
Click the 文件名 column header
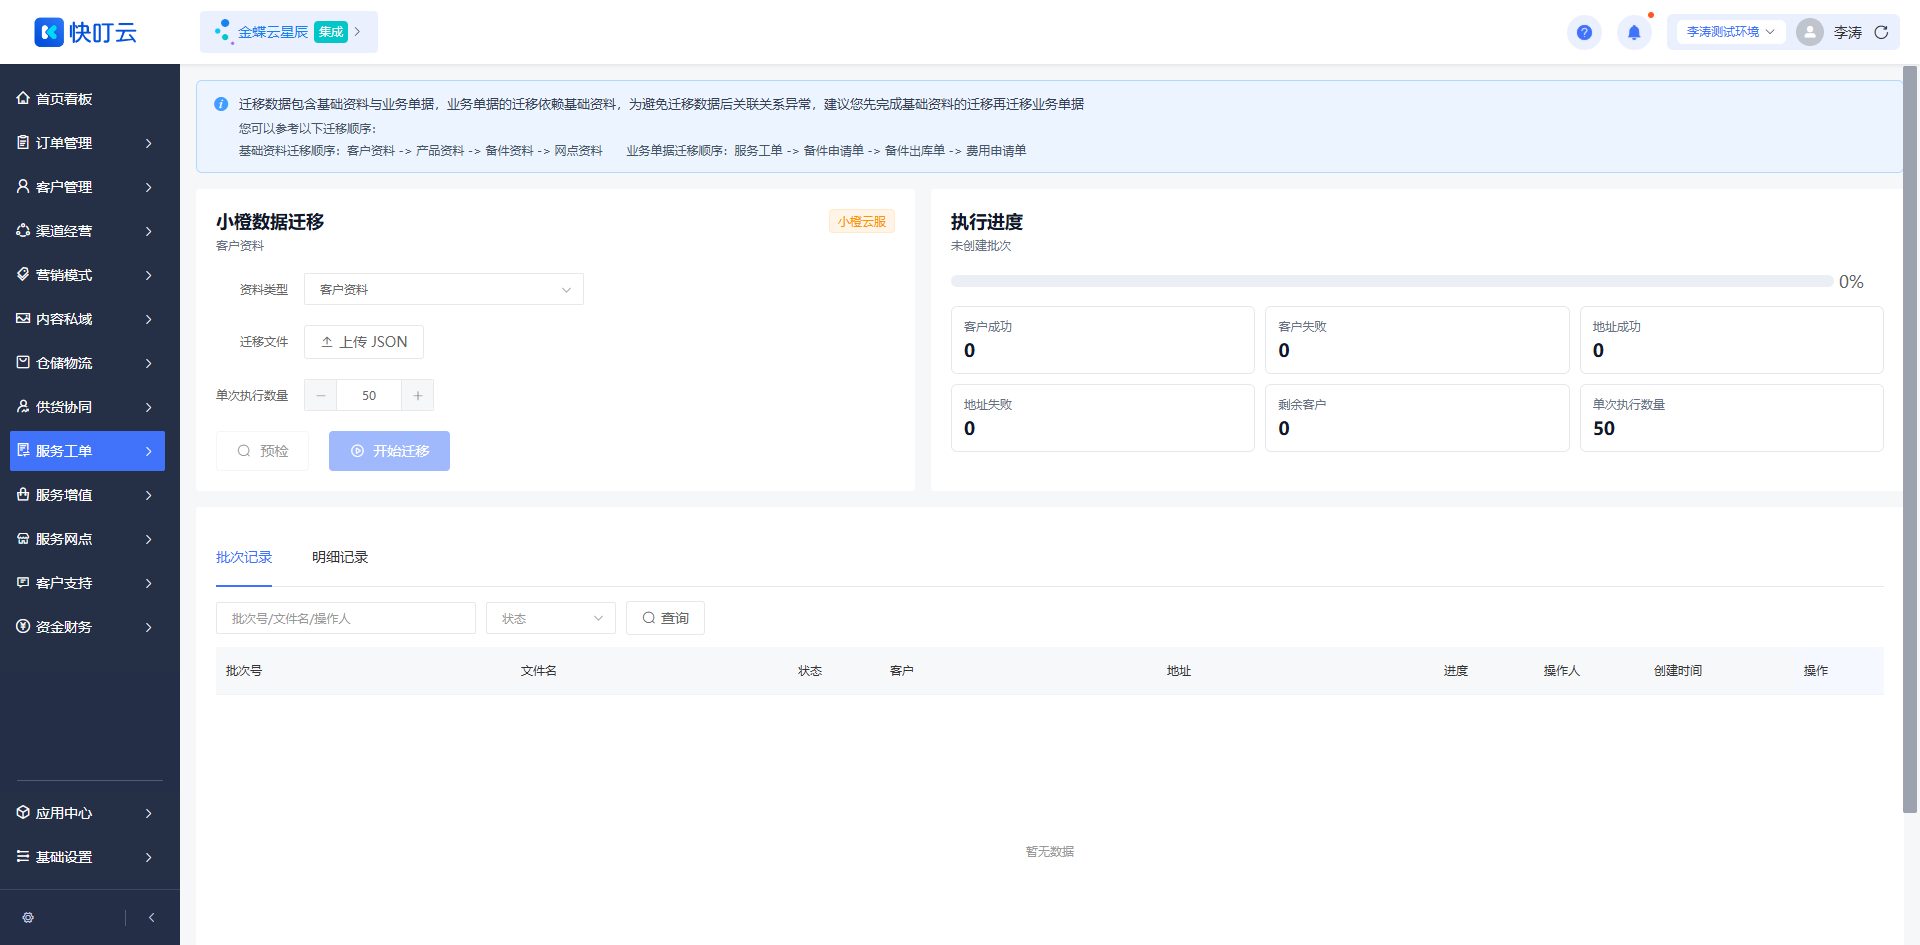539,671
